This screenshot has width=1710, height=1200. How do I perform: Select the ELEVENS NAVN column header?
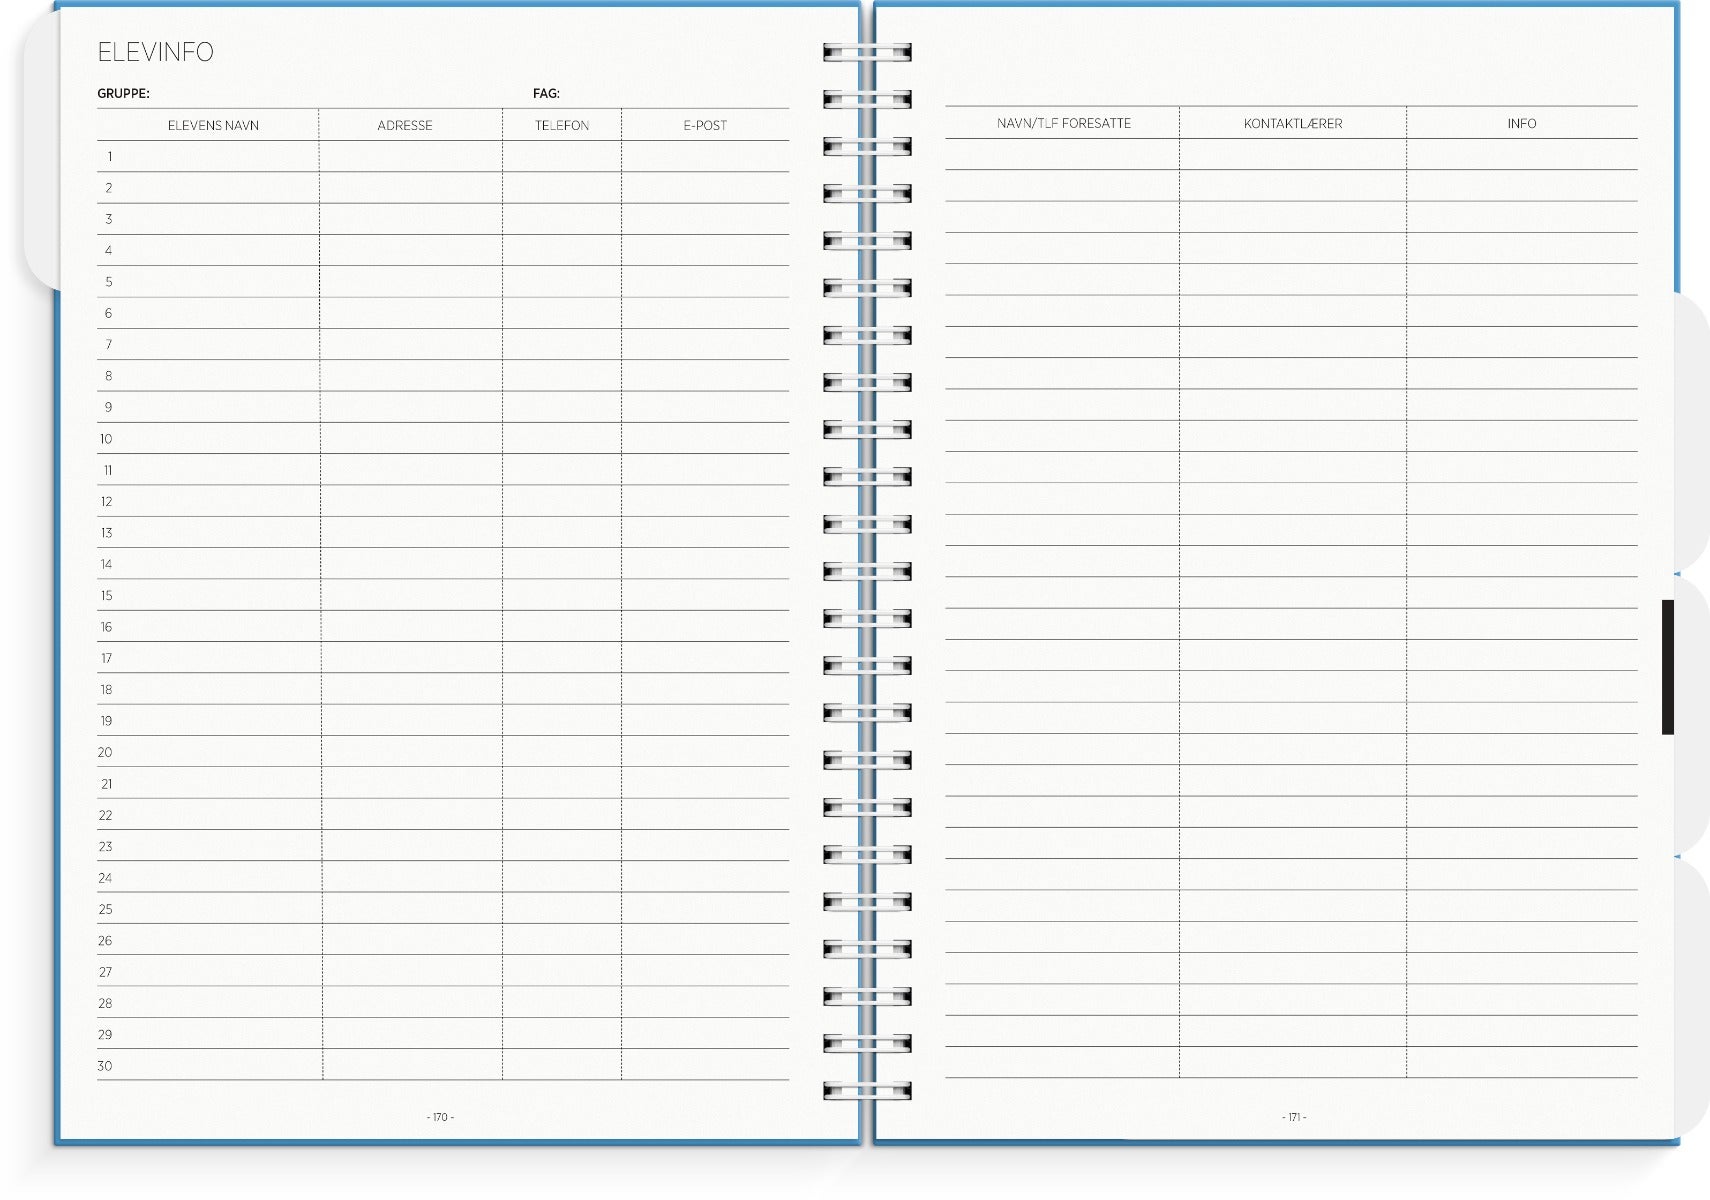[x=213, y=125]
